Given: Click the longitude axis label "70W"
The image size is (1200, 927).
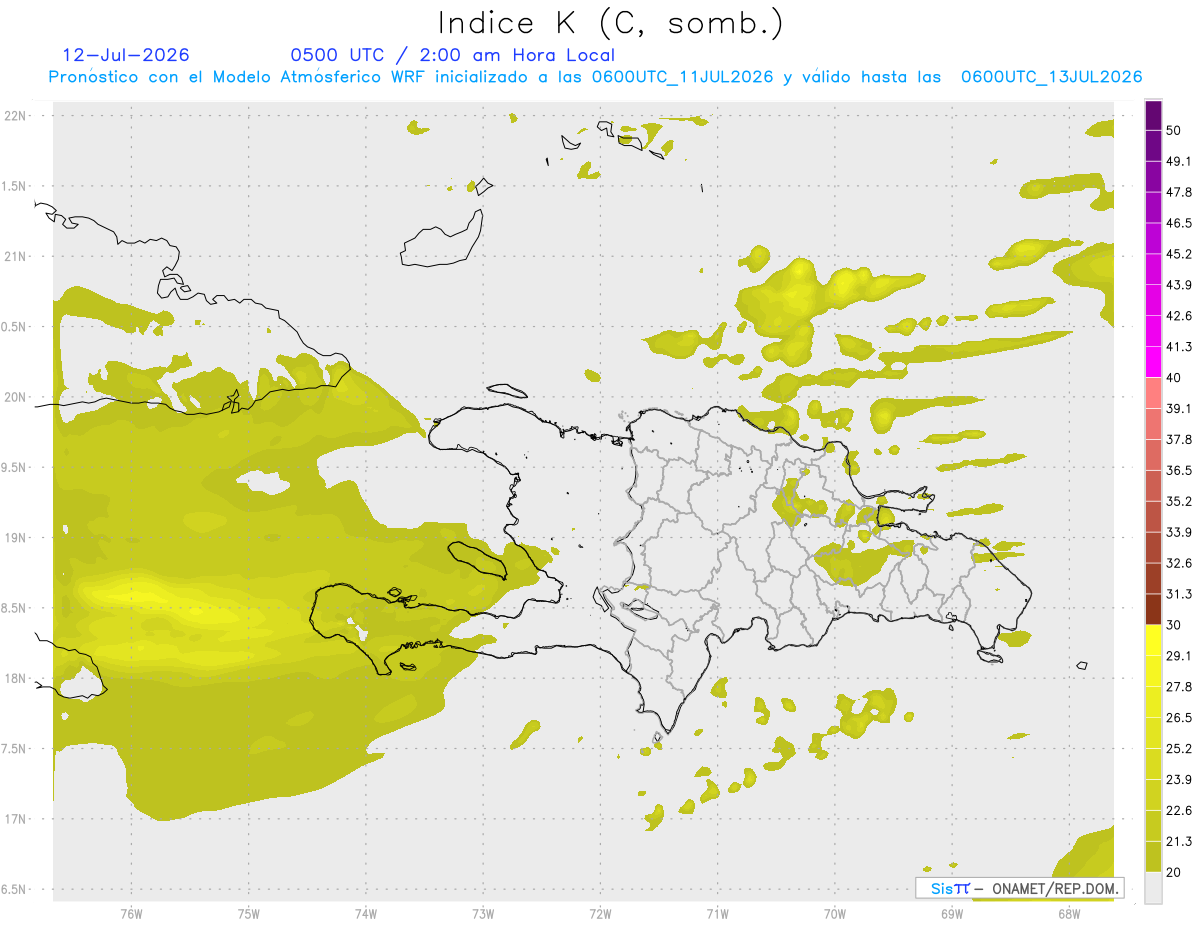Looking at the screenshot, I should pyautogui.click(x=835, y=913).
